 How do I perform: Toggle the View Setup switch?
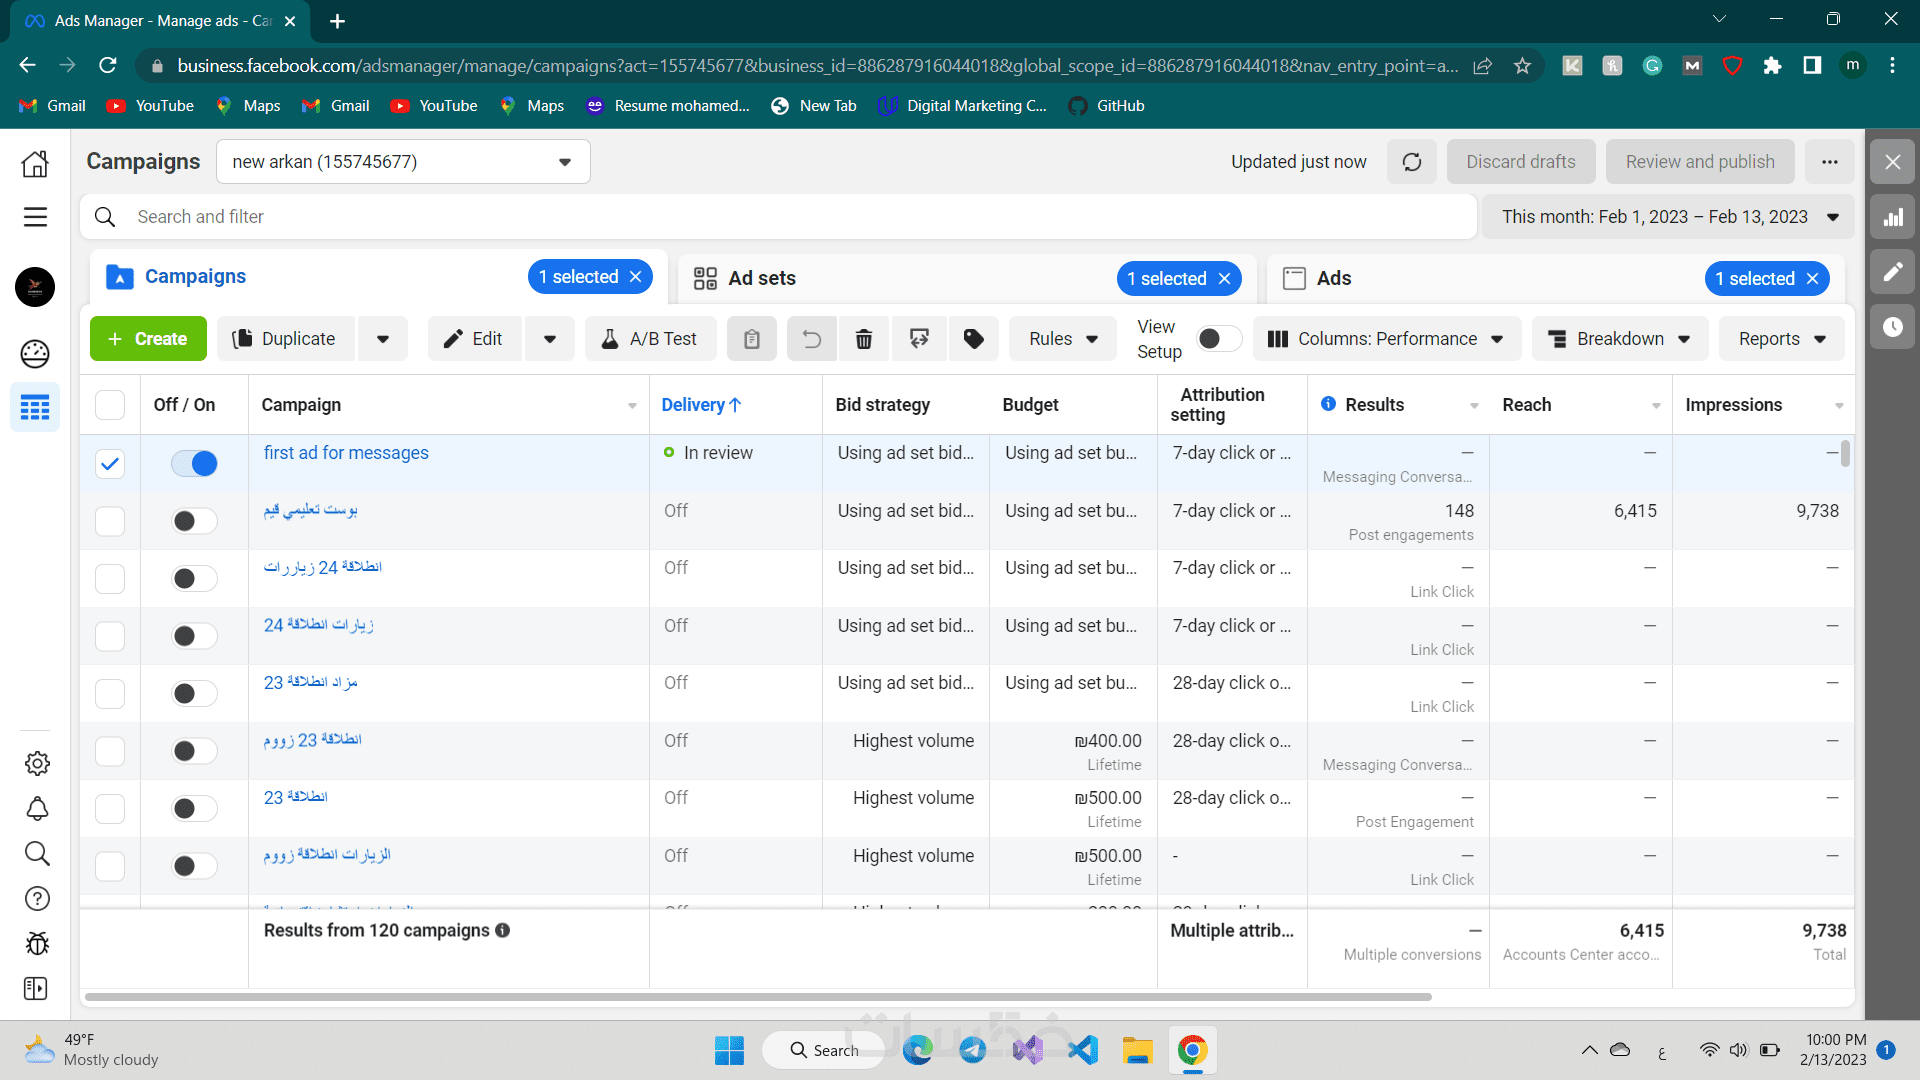1218,339
